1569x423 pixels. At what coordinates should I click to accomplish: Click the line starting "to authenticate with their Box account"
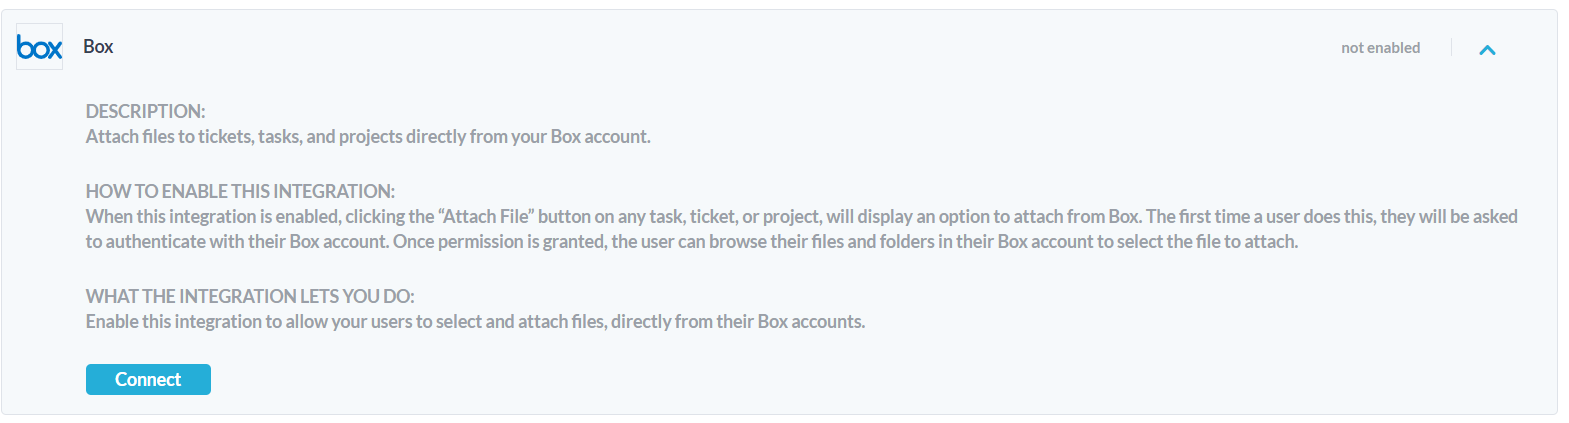coord(237,242)
